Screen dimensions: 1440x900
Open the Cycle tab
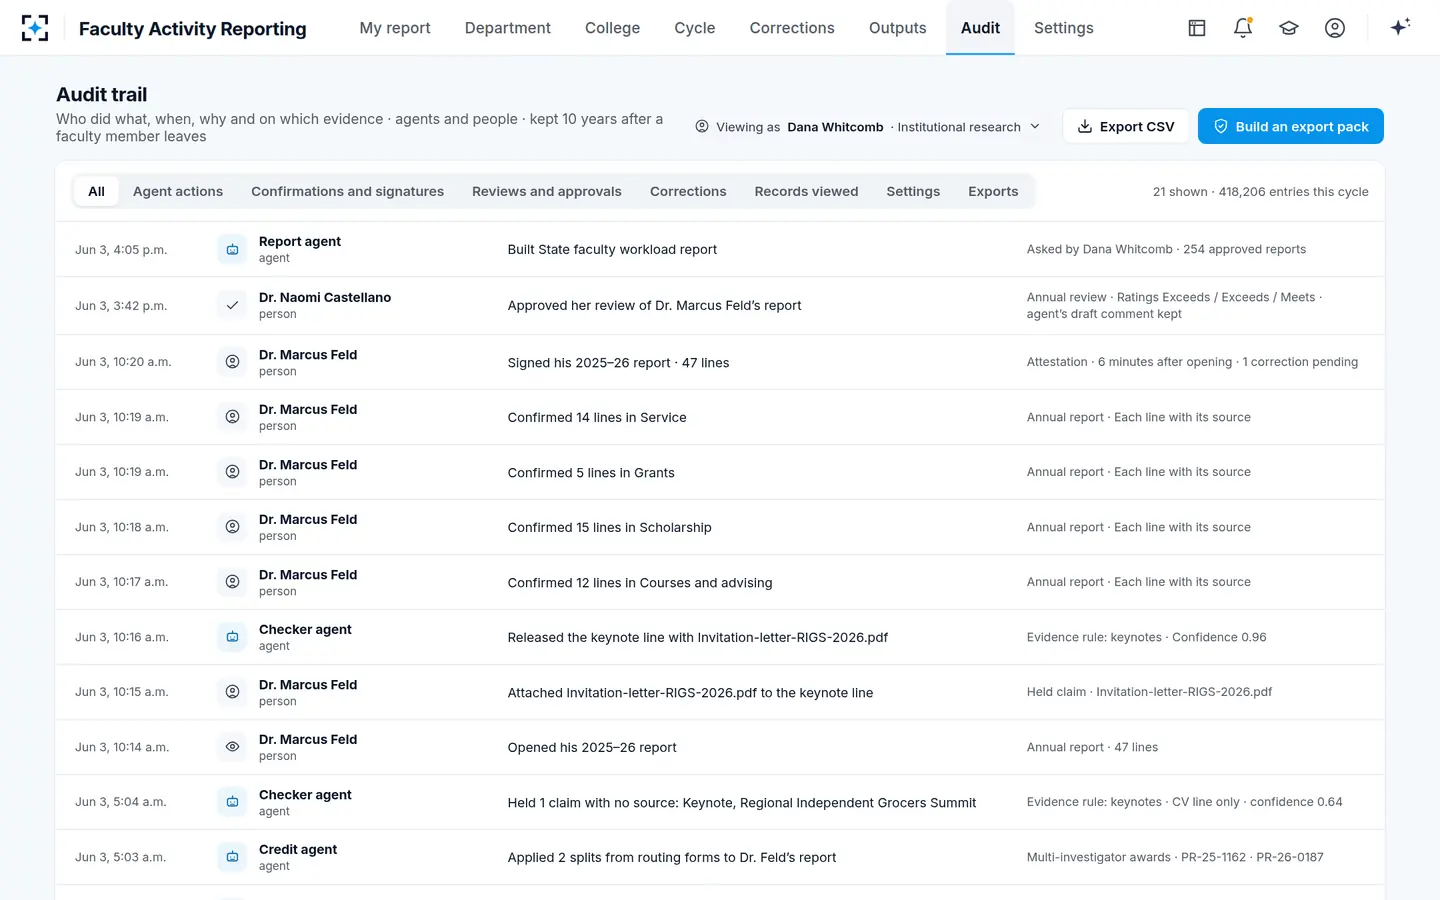pos(695,28)
